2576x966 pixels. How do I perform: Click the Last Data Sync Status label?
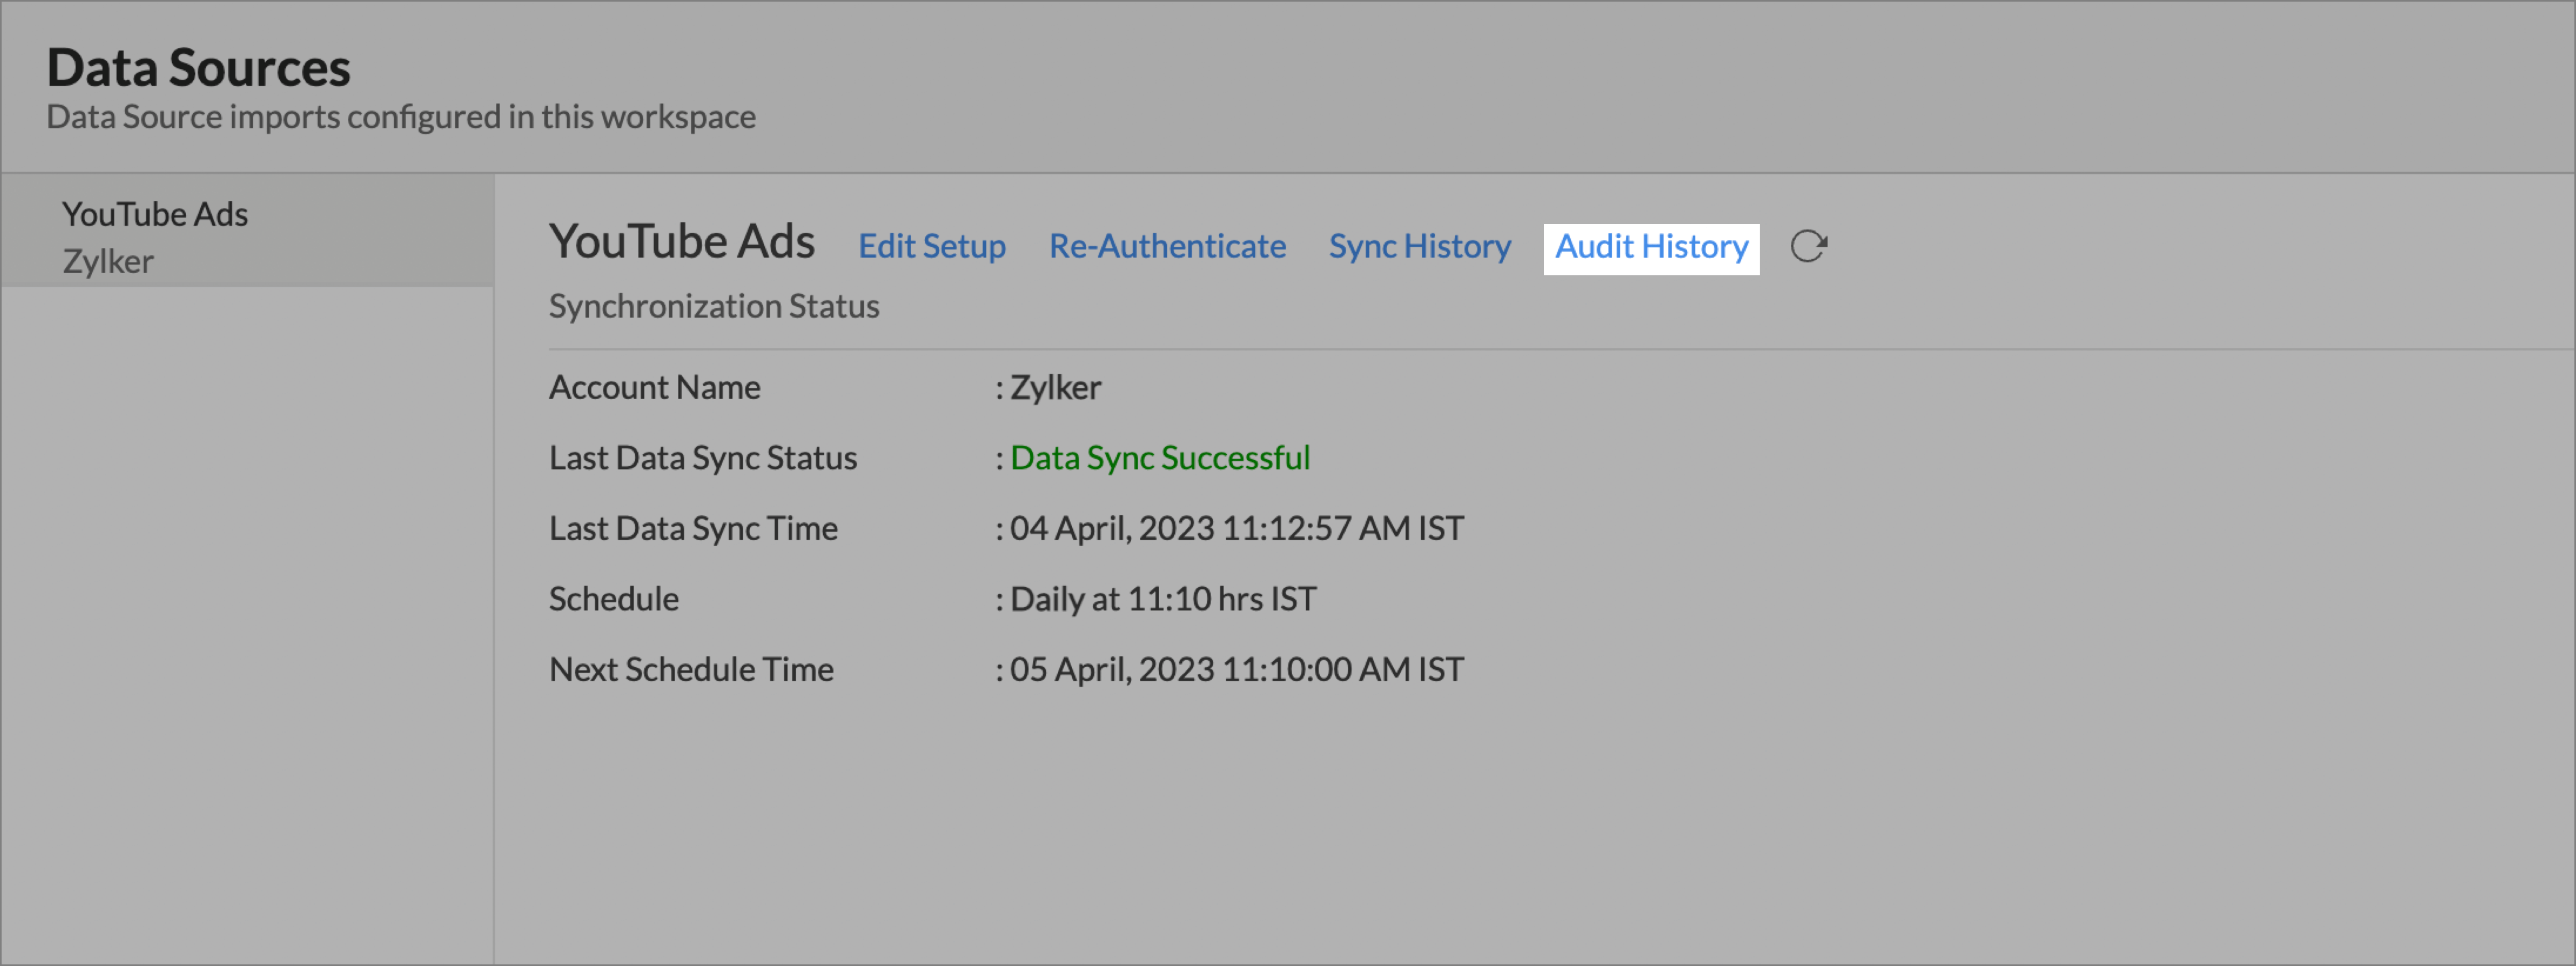[x=702, y=458]
